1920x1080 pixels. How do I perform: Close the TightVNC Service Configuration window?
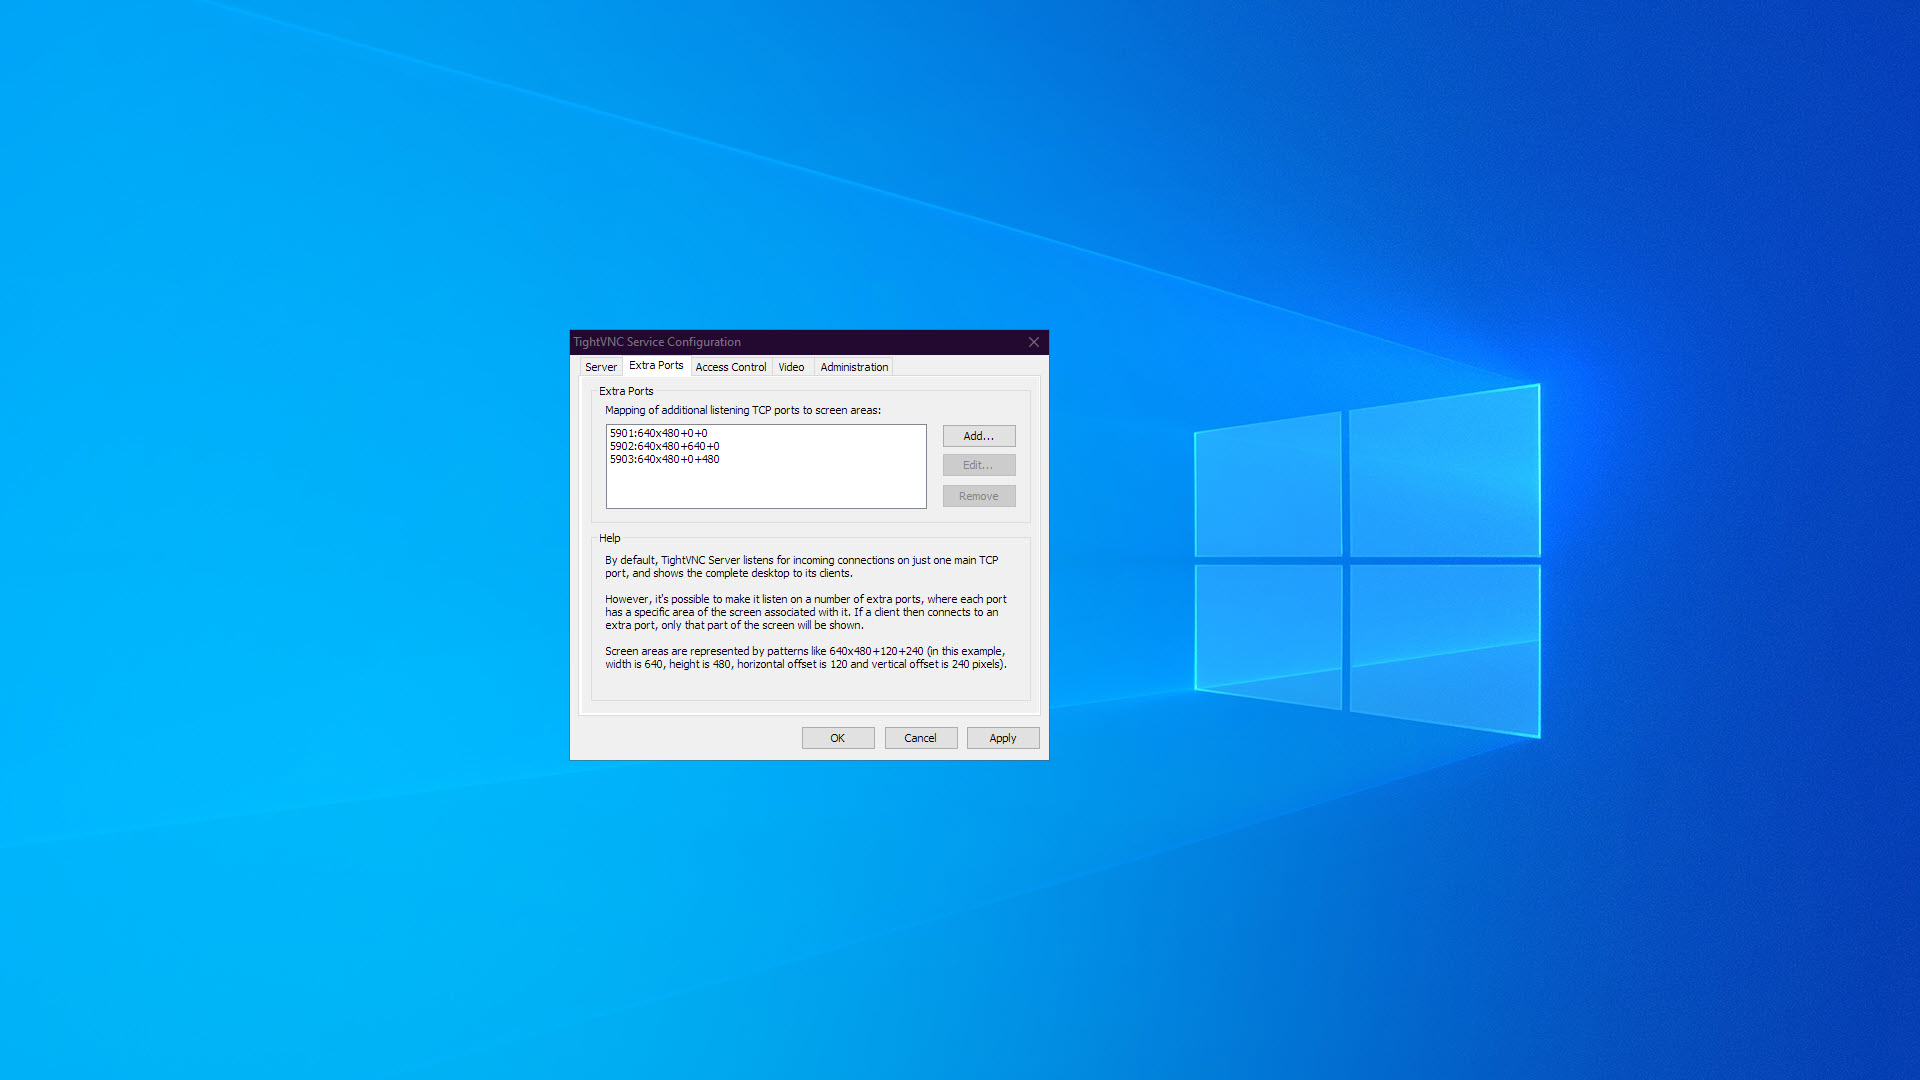1034,342
